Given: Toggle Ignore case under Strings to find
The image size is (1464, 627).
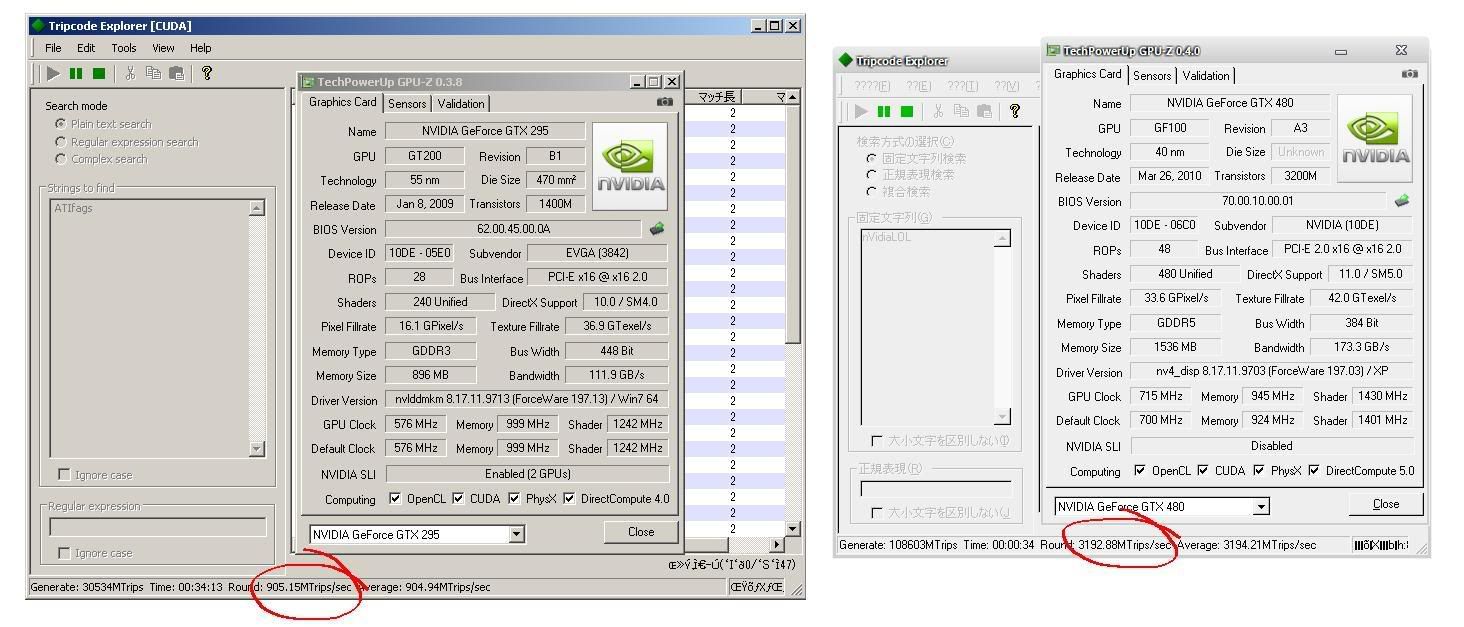Looking at the screenshot, I should tap(65, 475).
